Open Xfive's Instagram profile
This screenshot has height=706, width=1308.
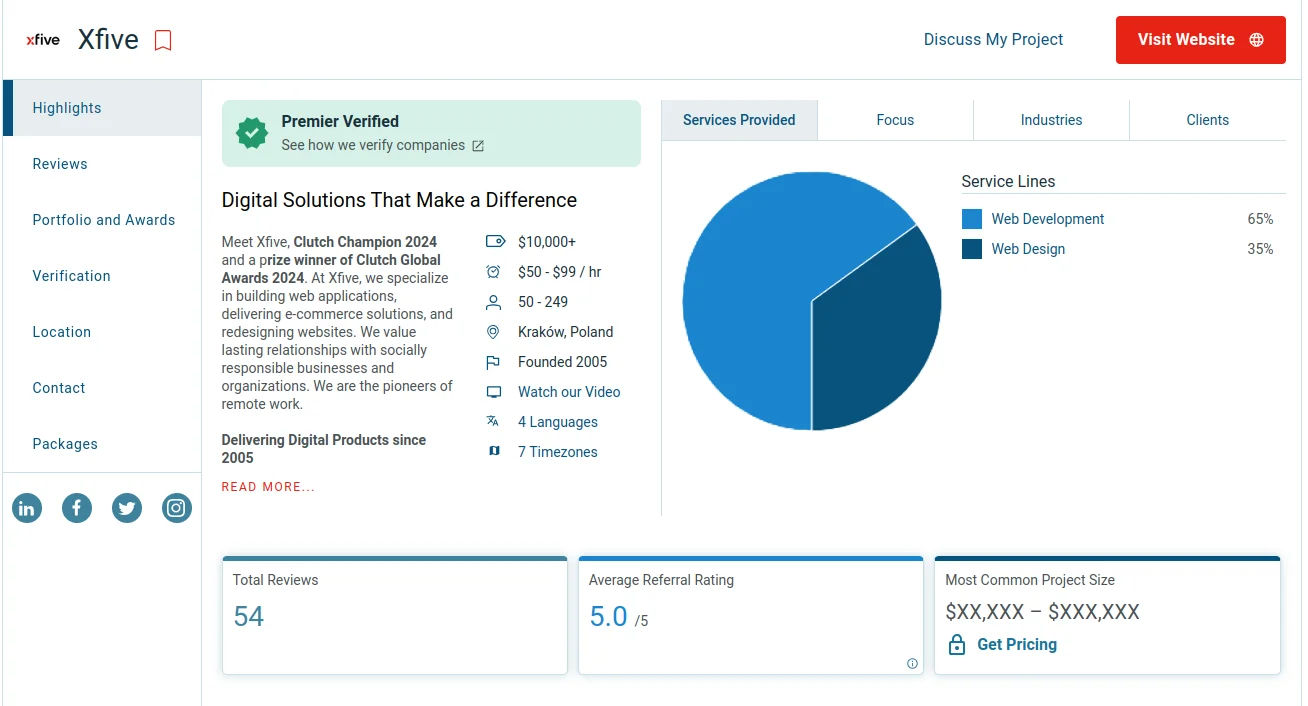[x=177, y=508]
